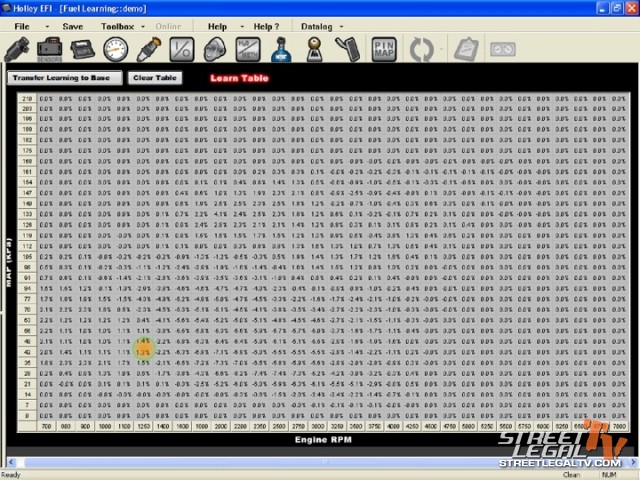
Task: Click the I/O configuration icon
Action: 182,49
